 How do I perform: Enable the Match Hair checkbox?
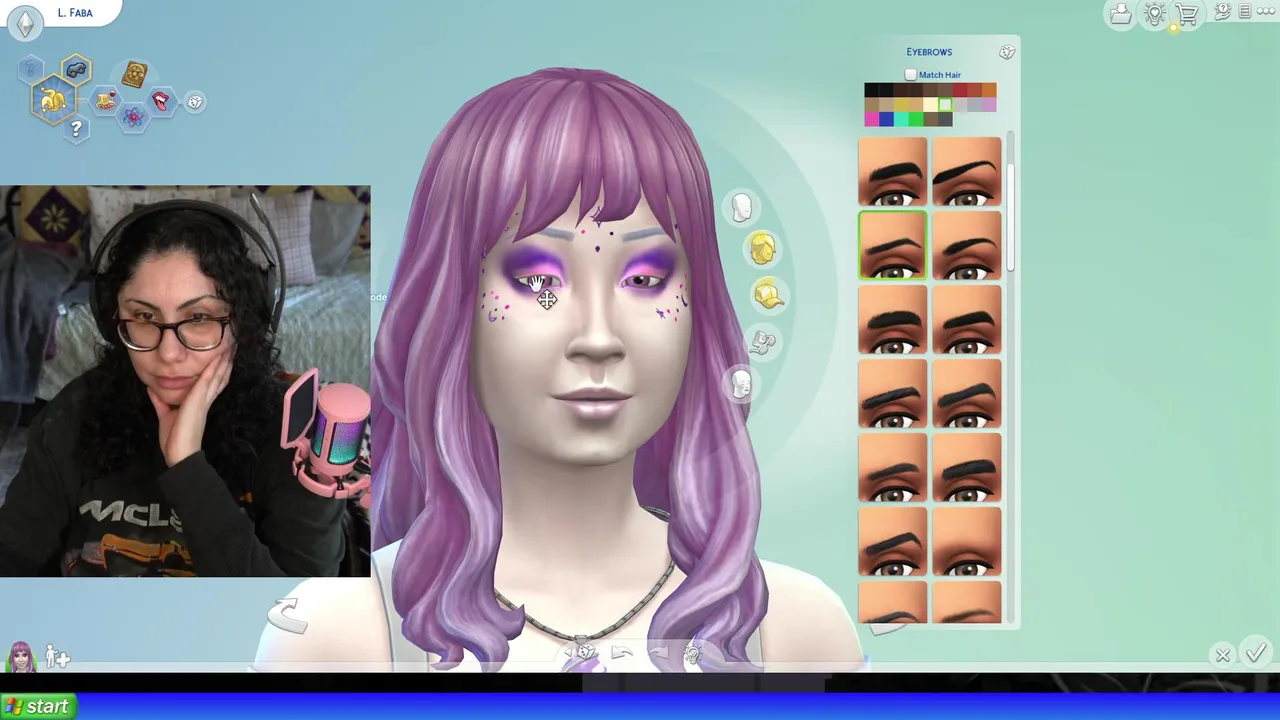coord(910,75)
